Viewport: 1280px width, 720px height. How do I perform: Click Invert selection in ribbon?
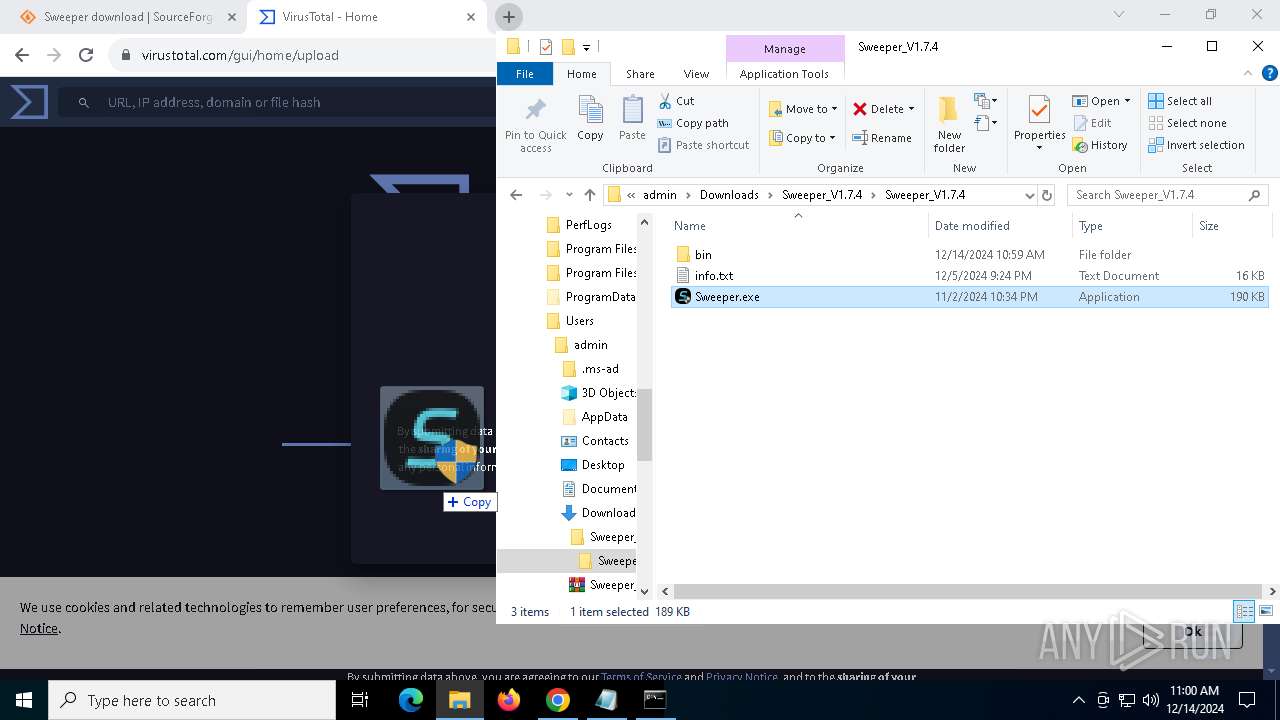click(x=1196, y=145)
